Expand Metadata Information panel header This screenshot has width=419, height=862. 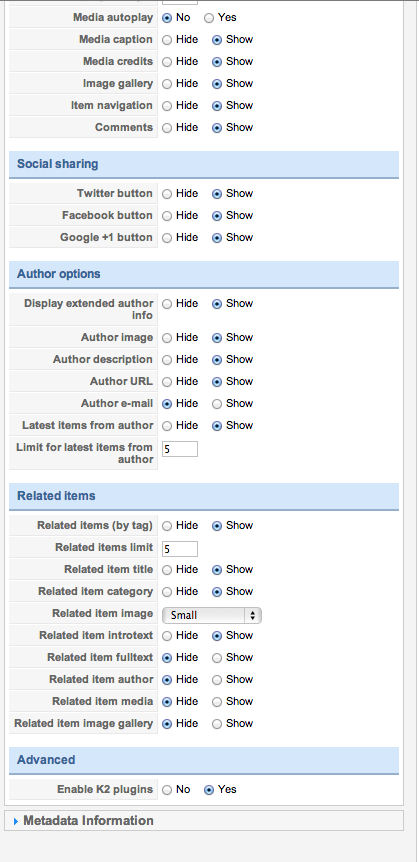point(204,821)
